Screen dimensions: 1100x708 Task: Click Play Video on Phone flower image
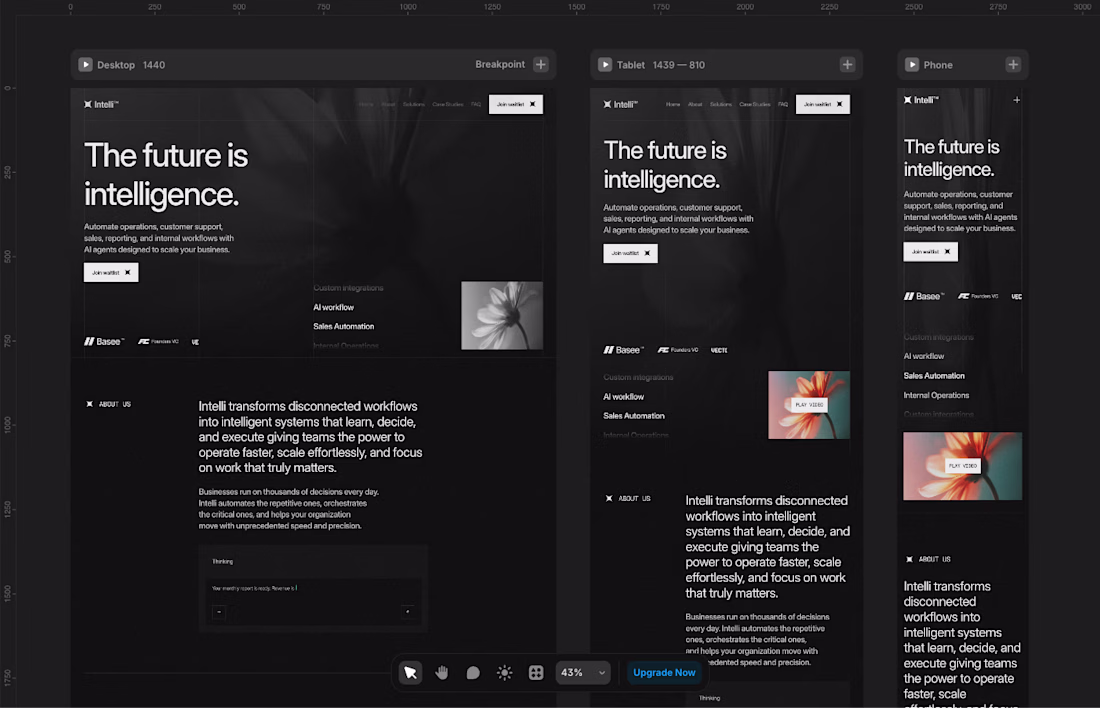coord(962,466)
